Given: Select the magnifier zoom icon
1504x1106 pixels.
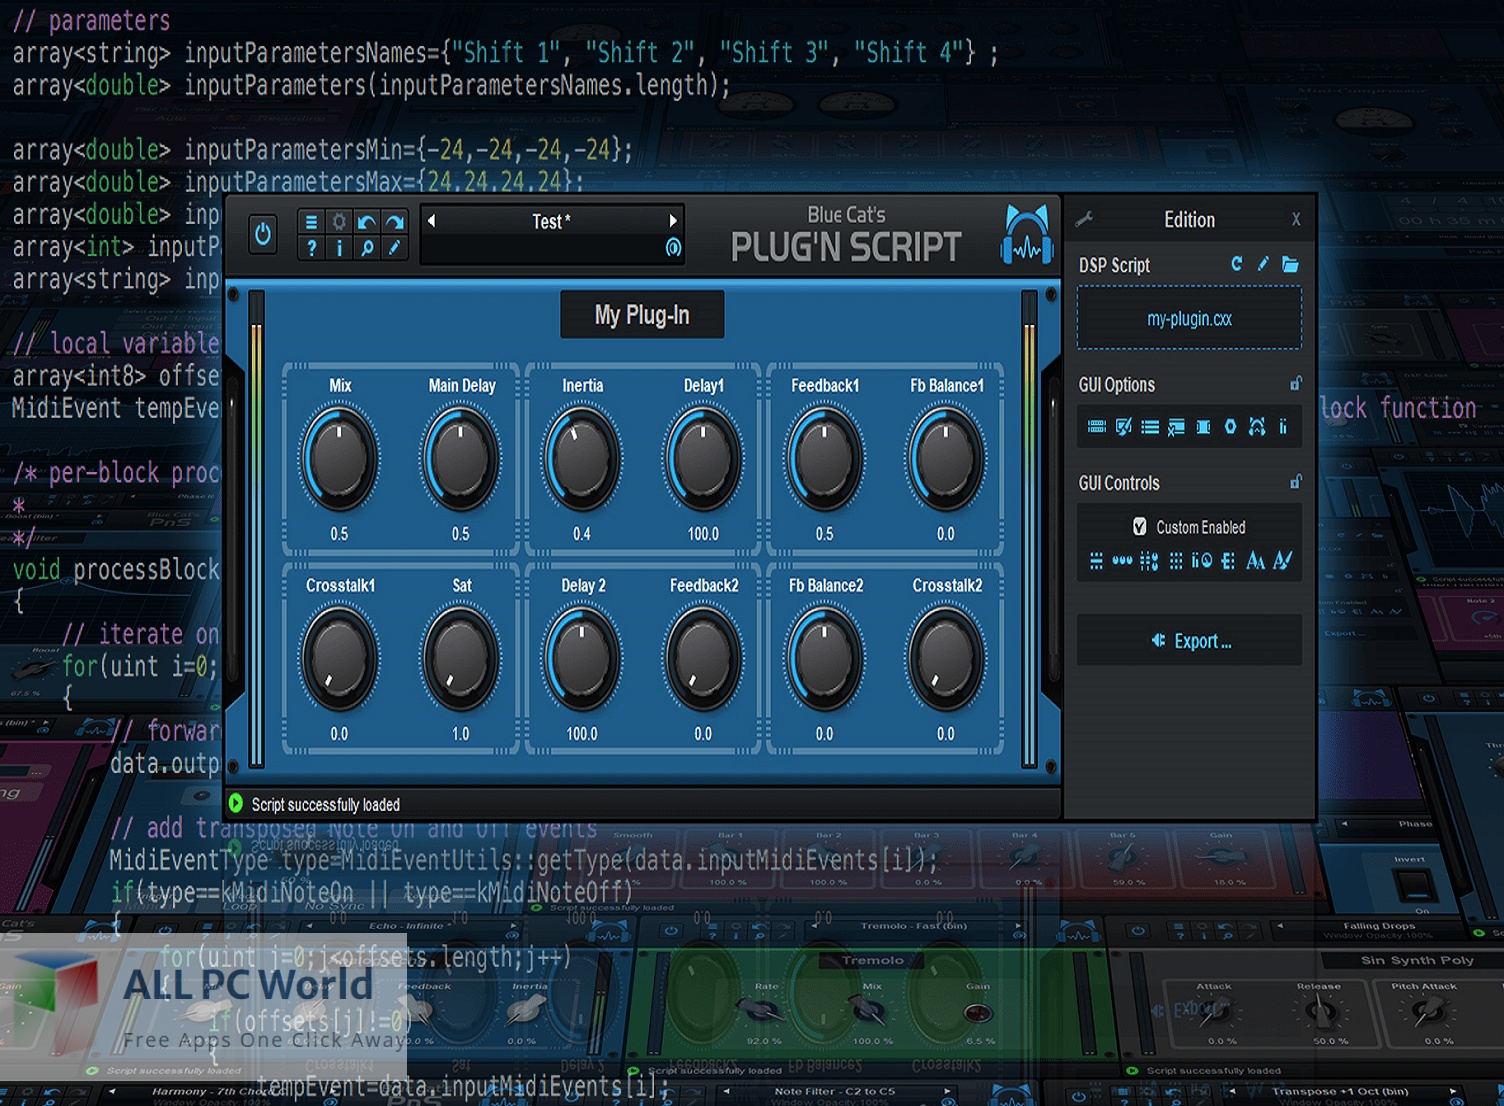Looking at the screenshot, I should point(366,247).
